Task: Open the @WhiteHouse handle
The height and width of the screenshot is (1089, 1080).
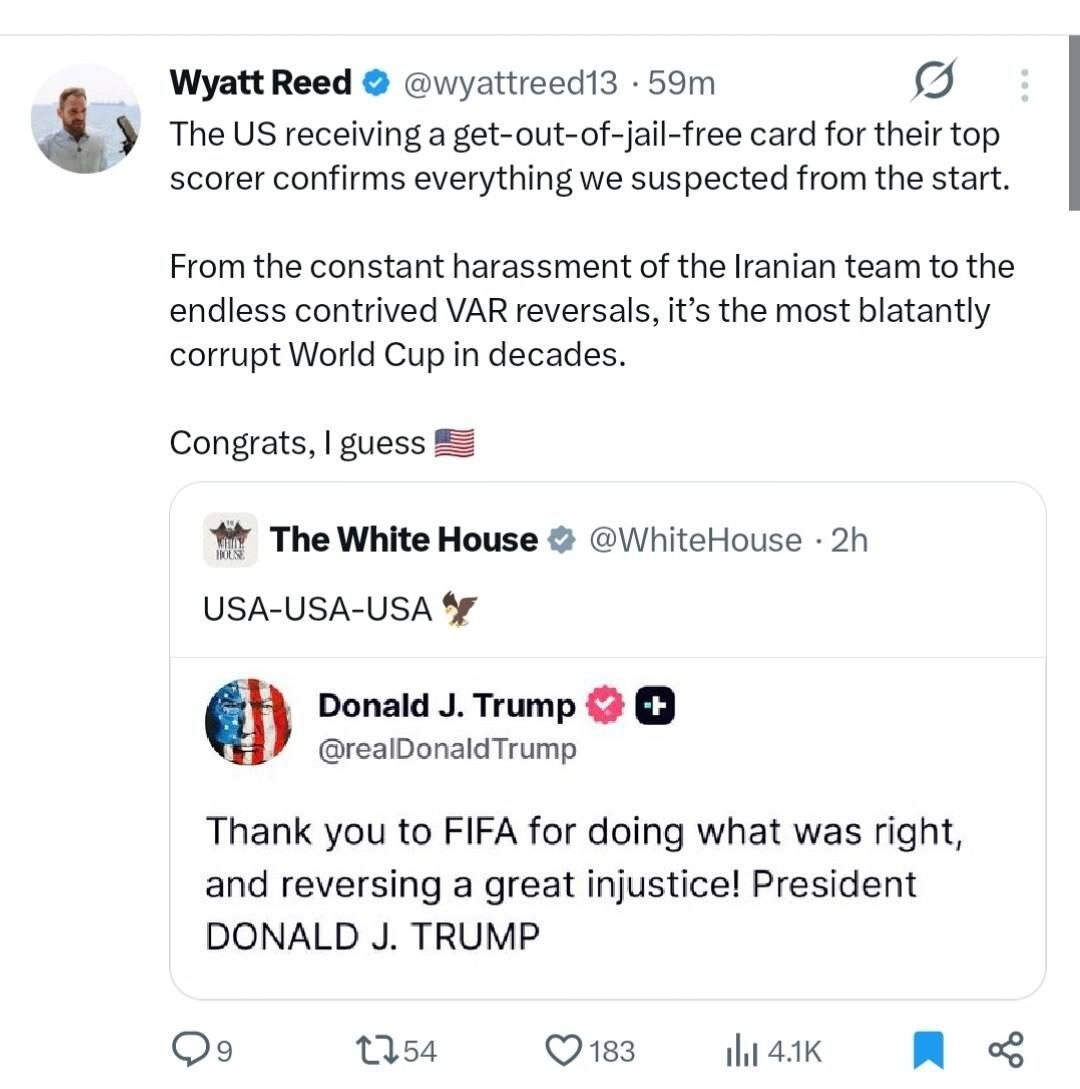Action: [695, 540]
